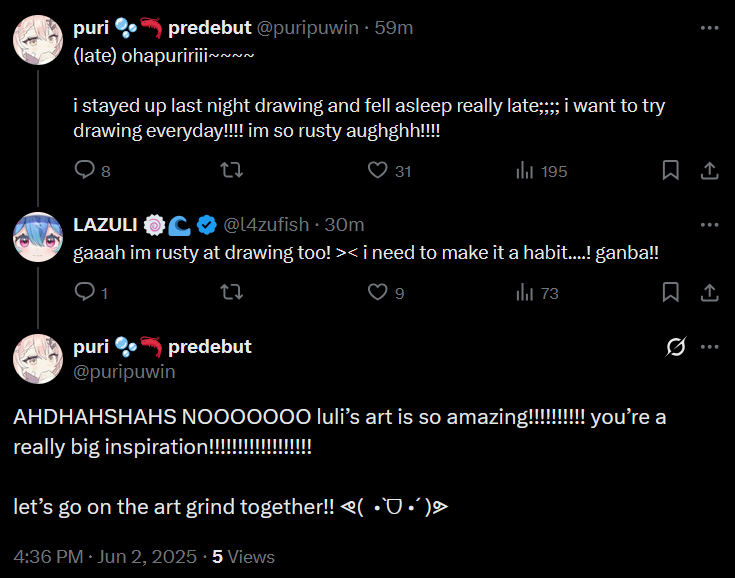Click the Grok explain icon on main tweet

tap(676, 347)
